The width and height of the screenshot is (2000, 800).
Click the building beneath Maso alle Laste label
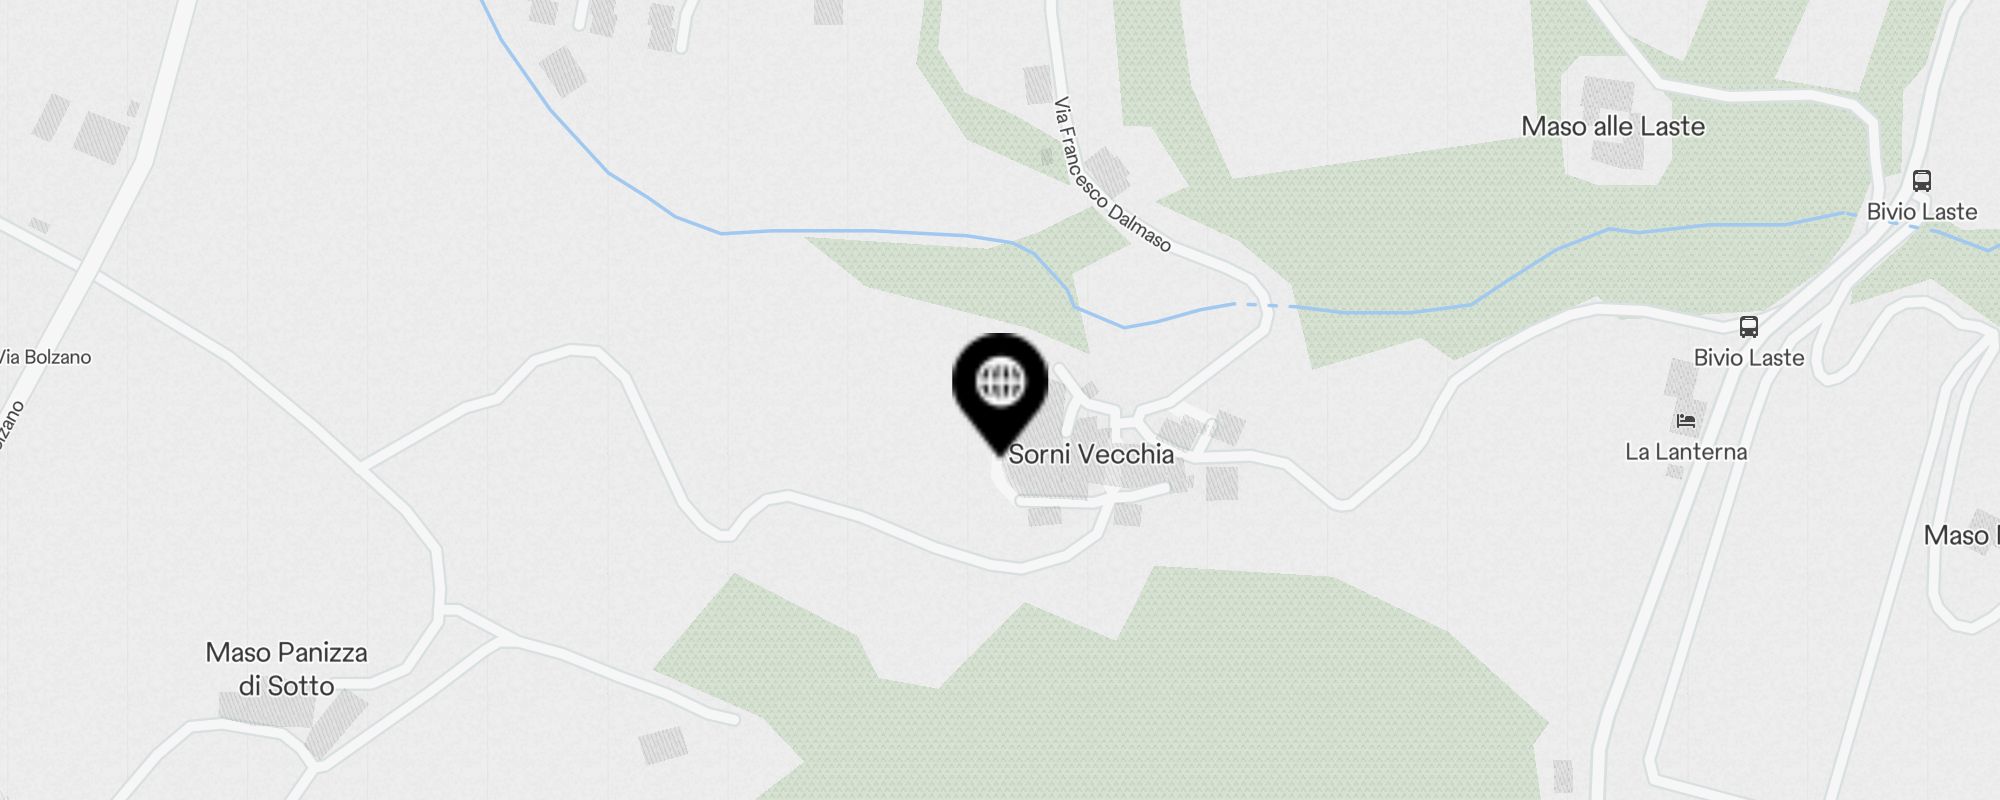click(1616, 155)
